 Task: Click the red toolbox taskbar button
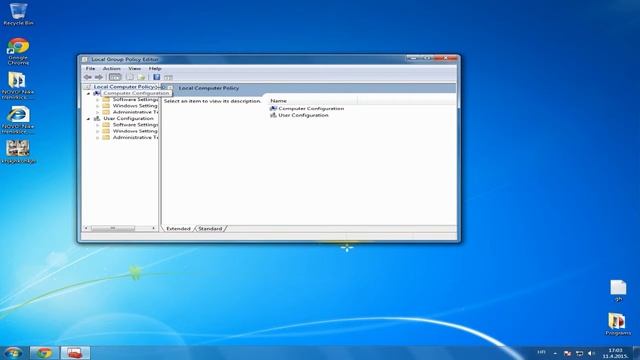pos(75,353)
